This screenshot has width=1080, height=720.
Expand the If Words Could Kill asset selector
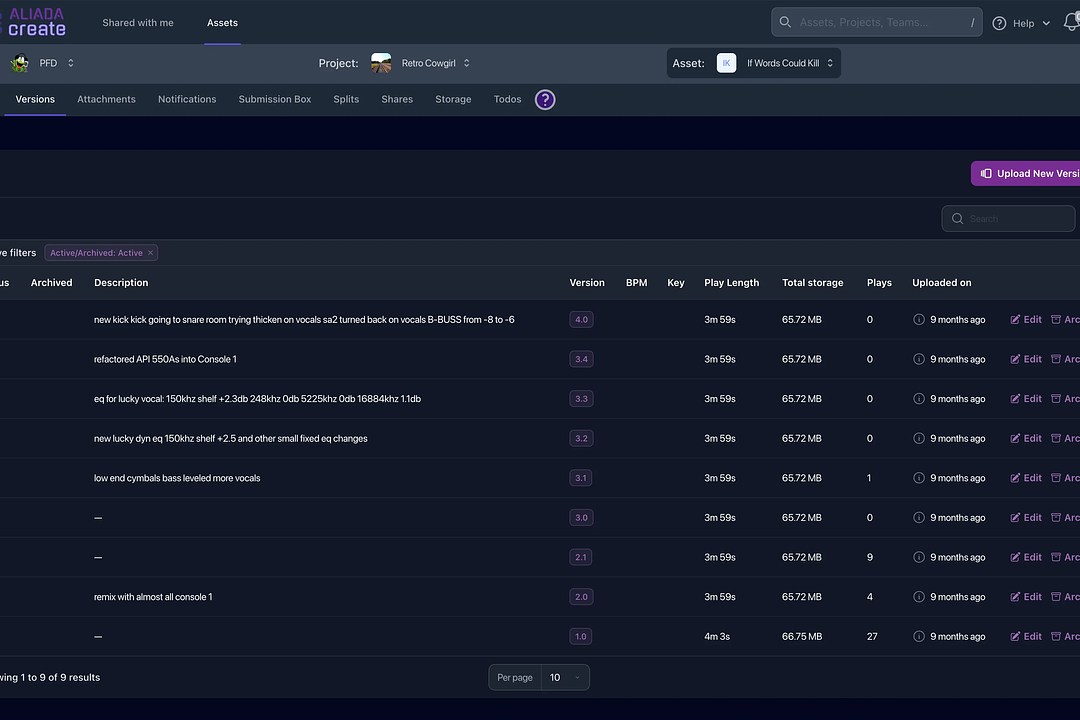(829, 63)
